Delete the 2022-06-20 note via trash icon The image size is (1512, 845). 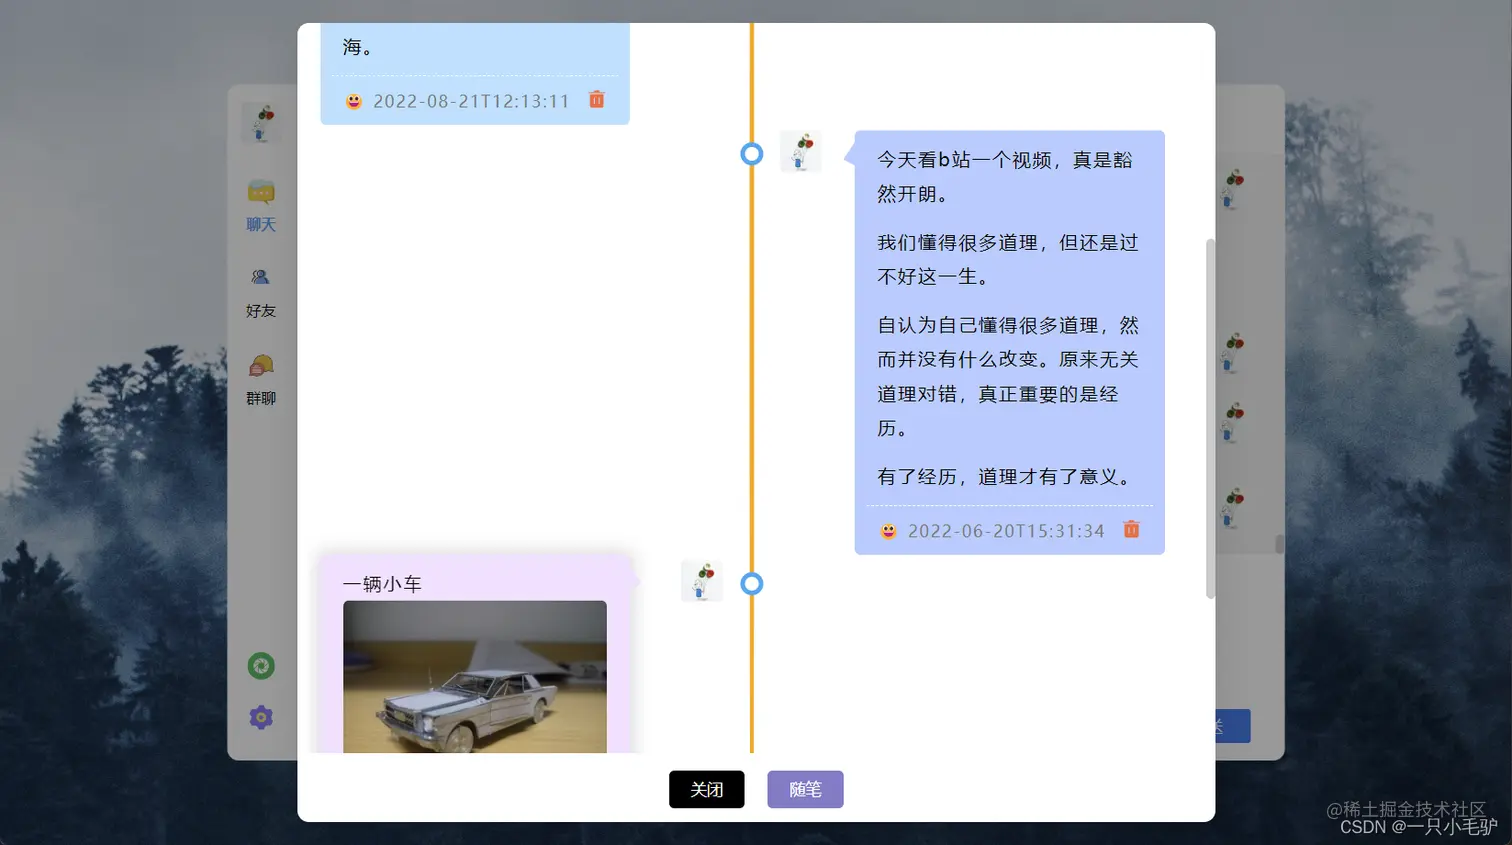coord(1130,529)
